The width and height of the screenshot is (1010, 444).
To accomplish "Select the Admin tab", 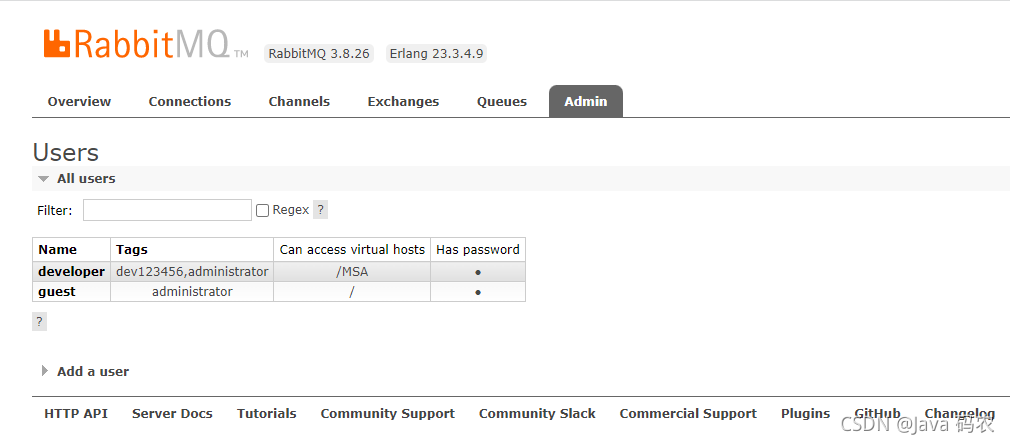I will 586,101.
